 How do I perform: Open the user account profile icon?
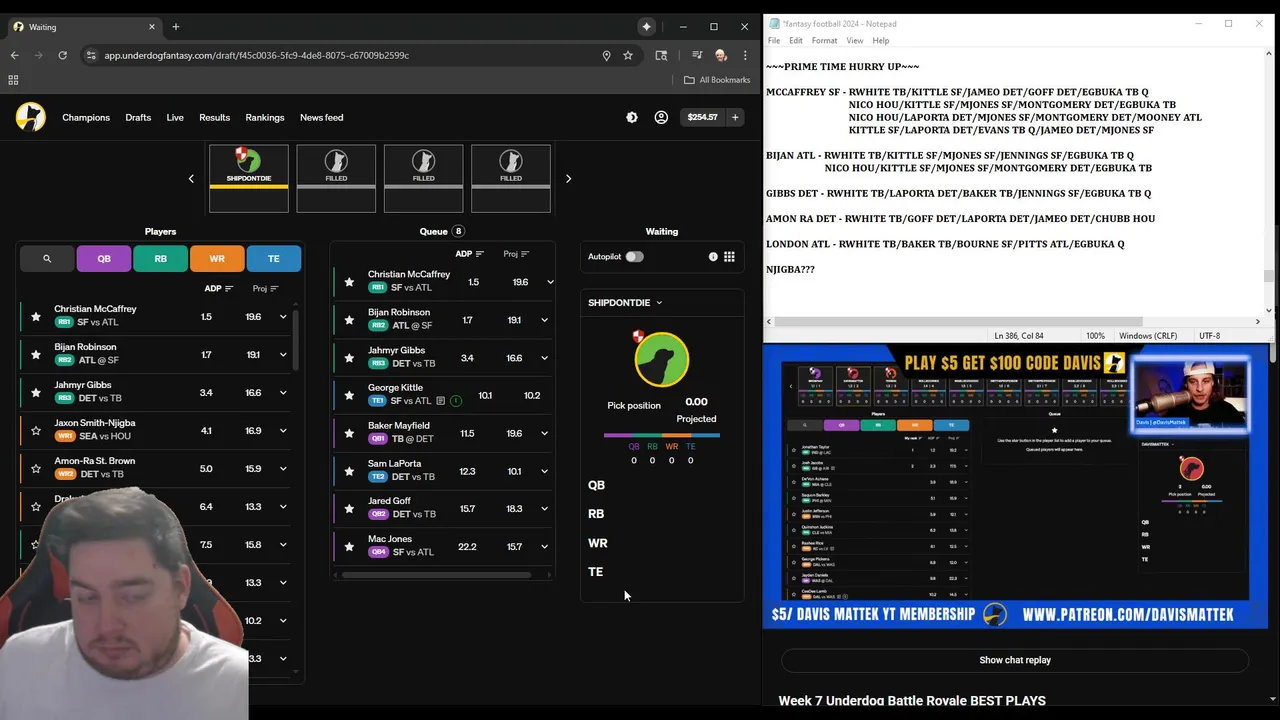pyautogui.click(x=661, y=117)
